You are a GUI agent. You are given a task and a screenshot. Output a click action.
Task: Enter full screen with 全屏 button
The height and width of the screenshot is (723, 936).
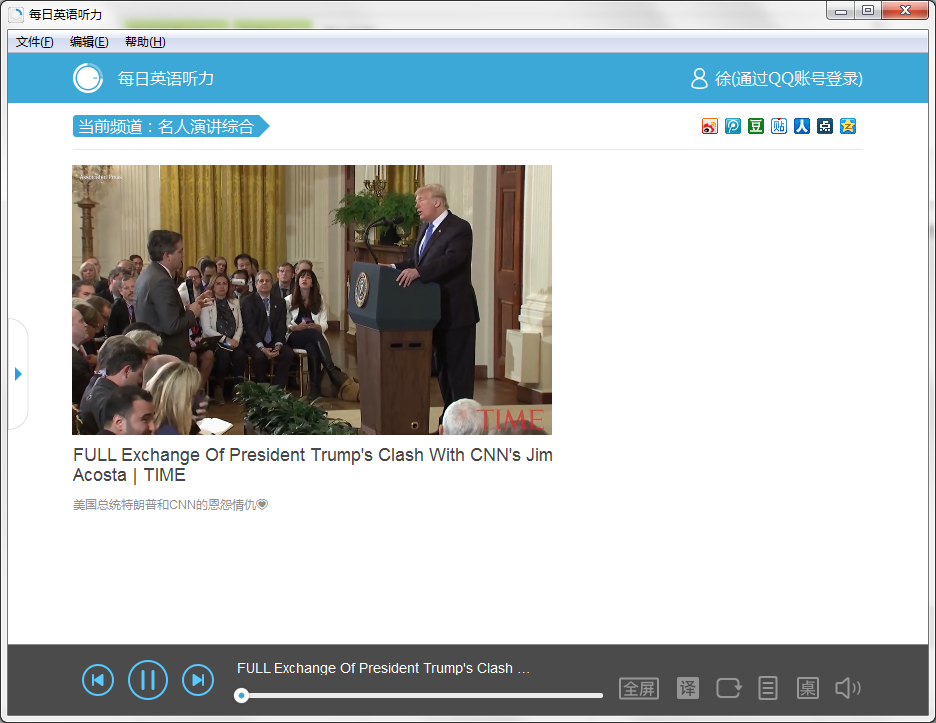[x=639, y=688]
